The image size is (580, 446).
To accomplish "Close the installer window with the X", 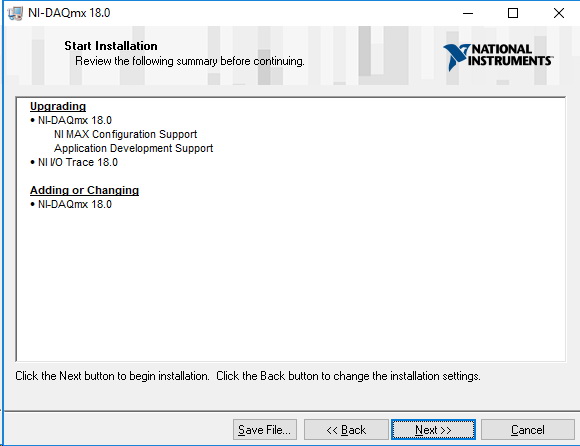I will [x=559, y=13].
